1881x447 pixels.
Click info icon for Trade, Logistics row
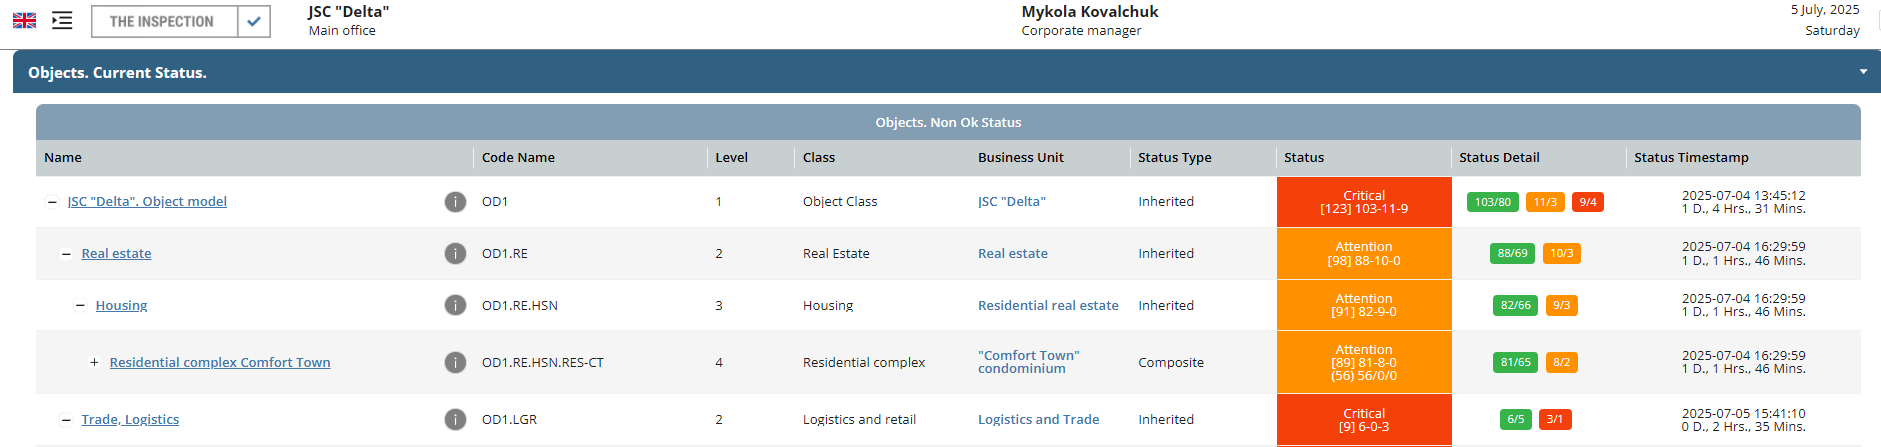pyautogui.click(x=455, y=420)
